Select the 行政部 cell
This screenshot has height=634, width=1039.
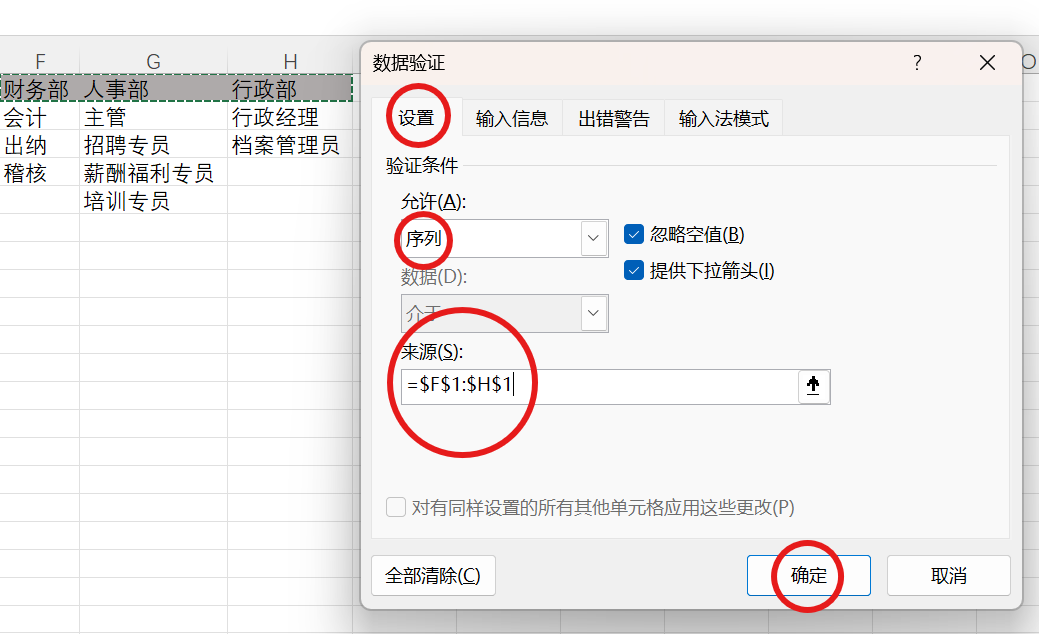coord(290,88)
